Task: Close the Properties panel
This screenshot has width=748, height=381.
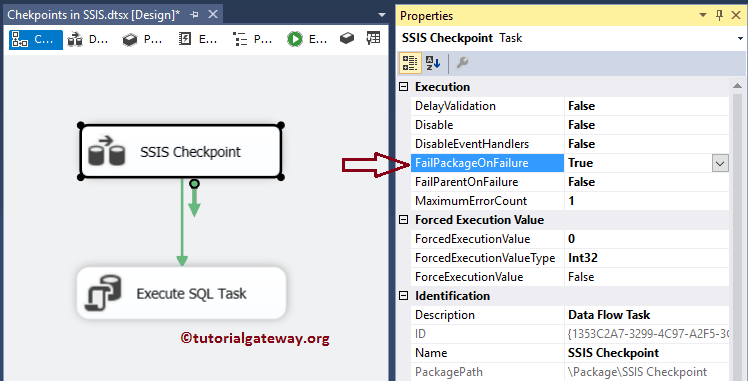Action: click(x=736, y=15)
